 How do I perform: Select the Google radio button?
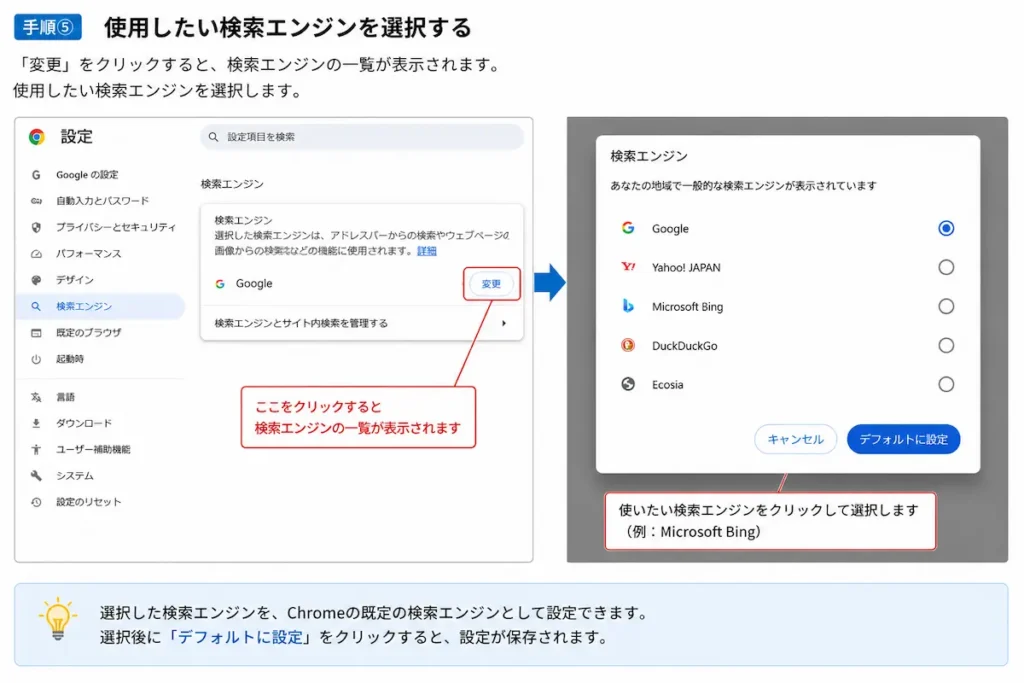click(946, 228)
